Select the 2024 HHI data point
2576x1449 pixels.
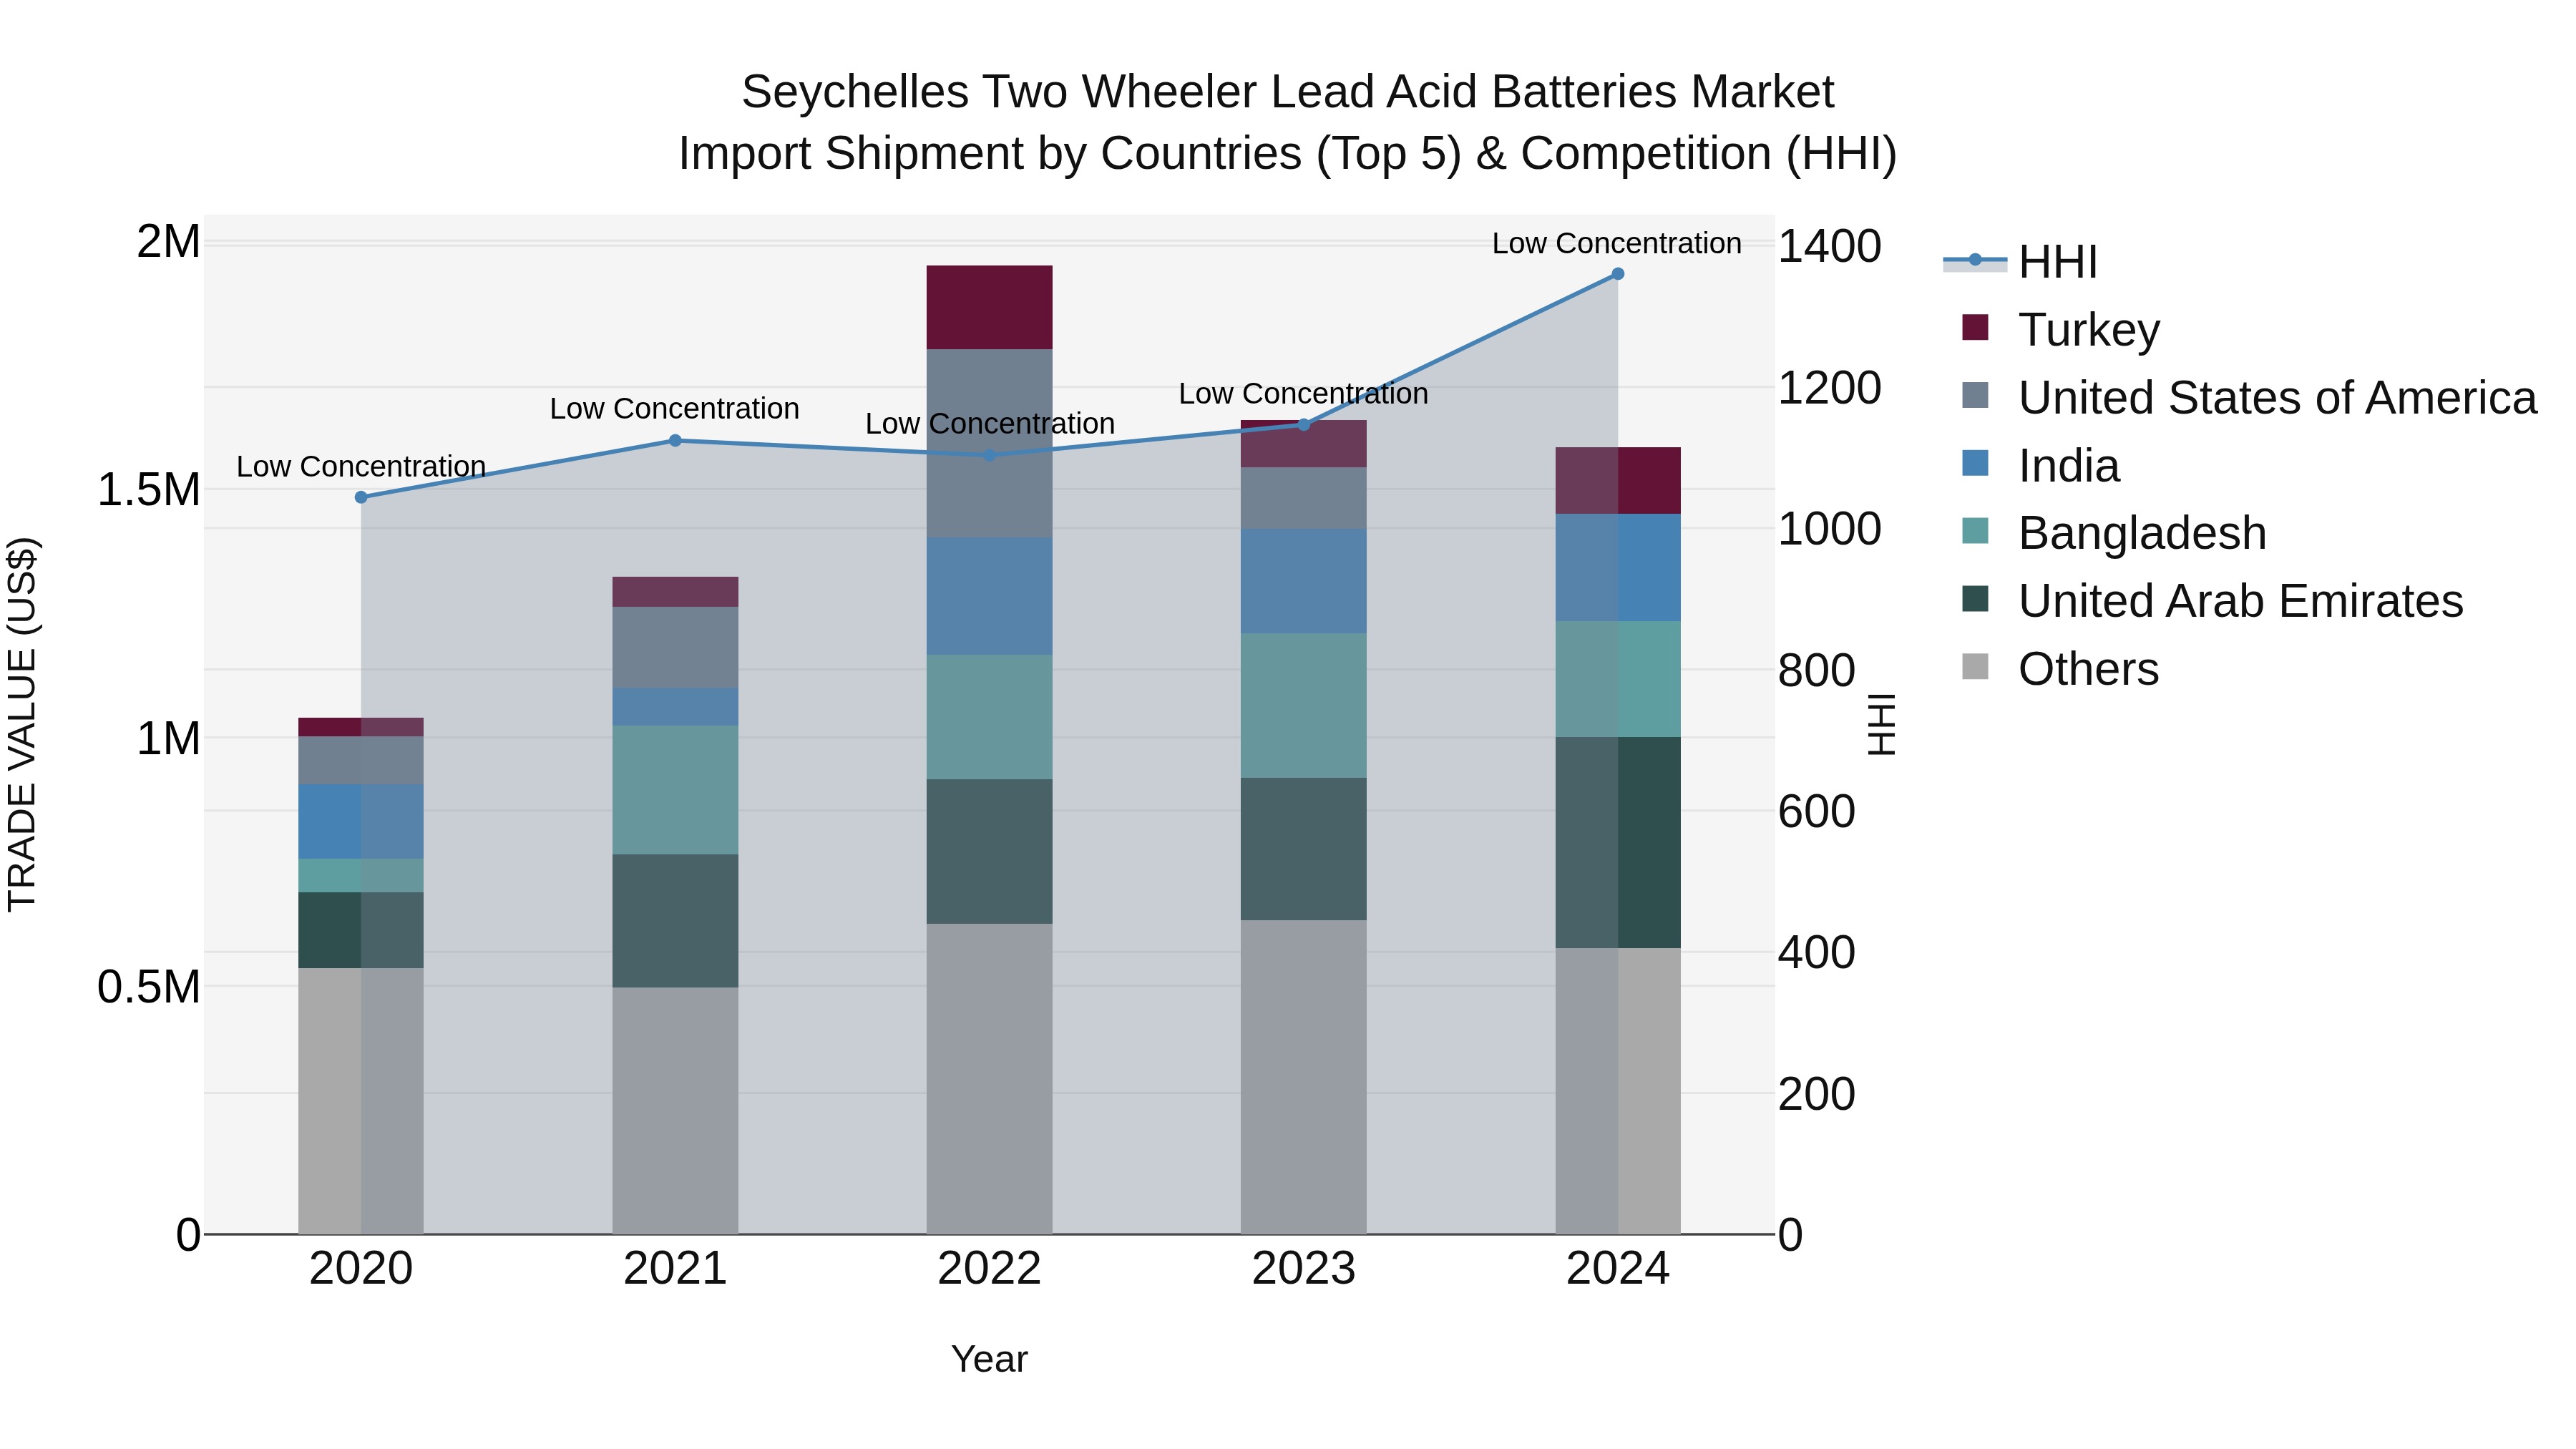1617,274
